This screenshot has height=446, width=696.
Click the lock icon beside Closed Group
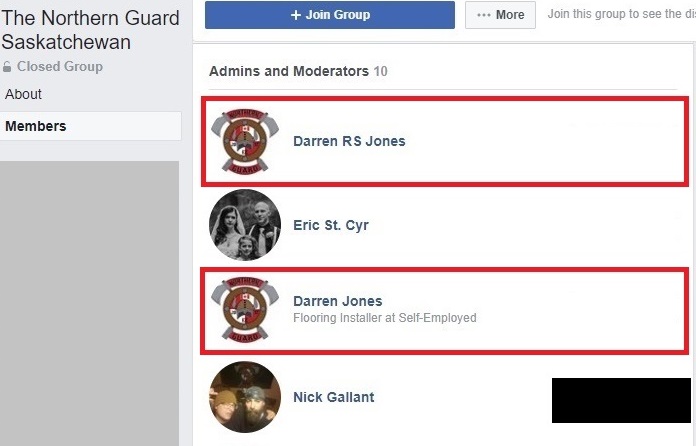(x=7, y=67)
